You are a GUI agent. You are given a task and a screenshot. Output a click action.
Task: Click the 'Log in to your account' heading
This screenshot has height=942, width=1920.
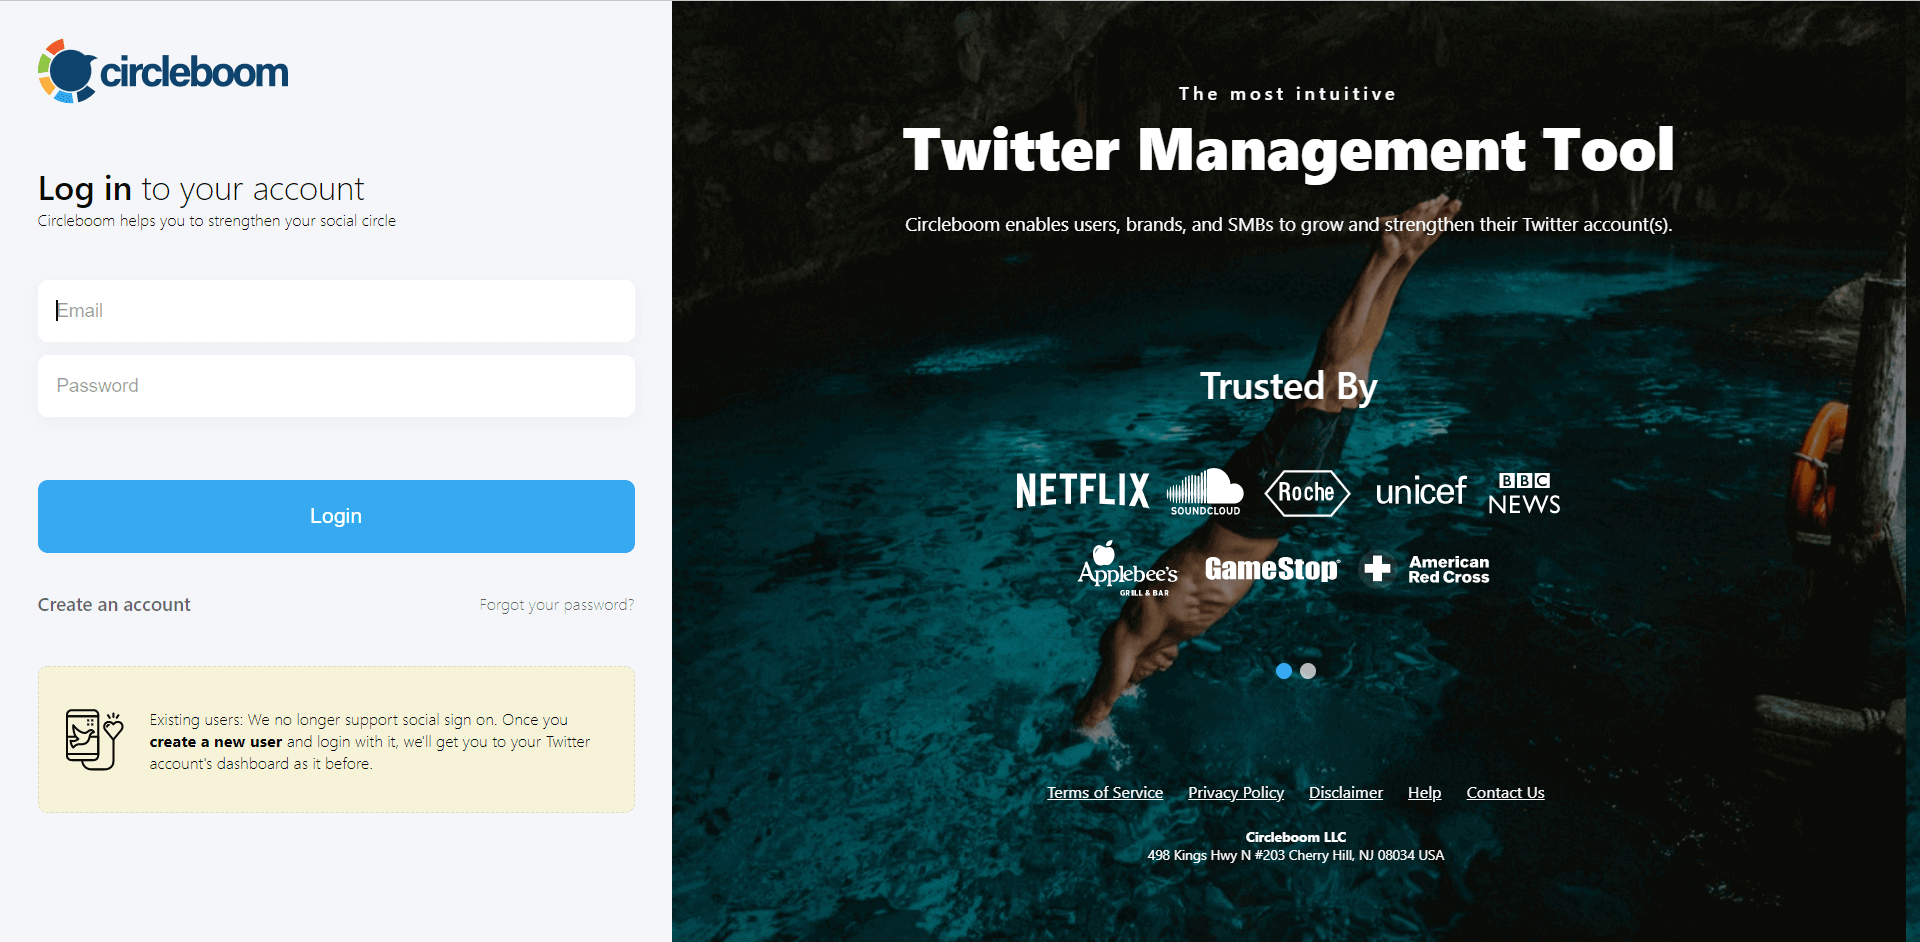(201, 189)
